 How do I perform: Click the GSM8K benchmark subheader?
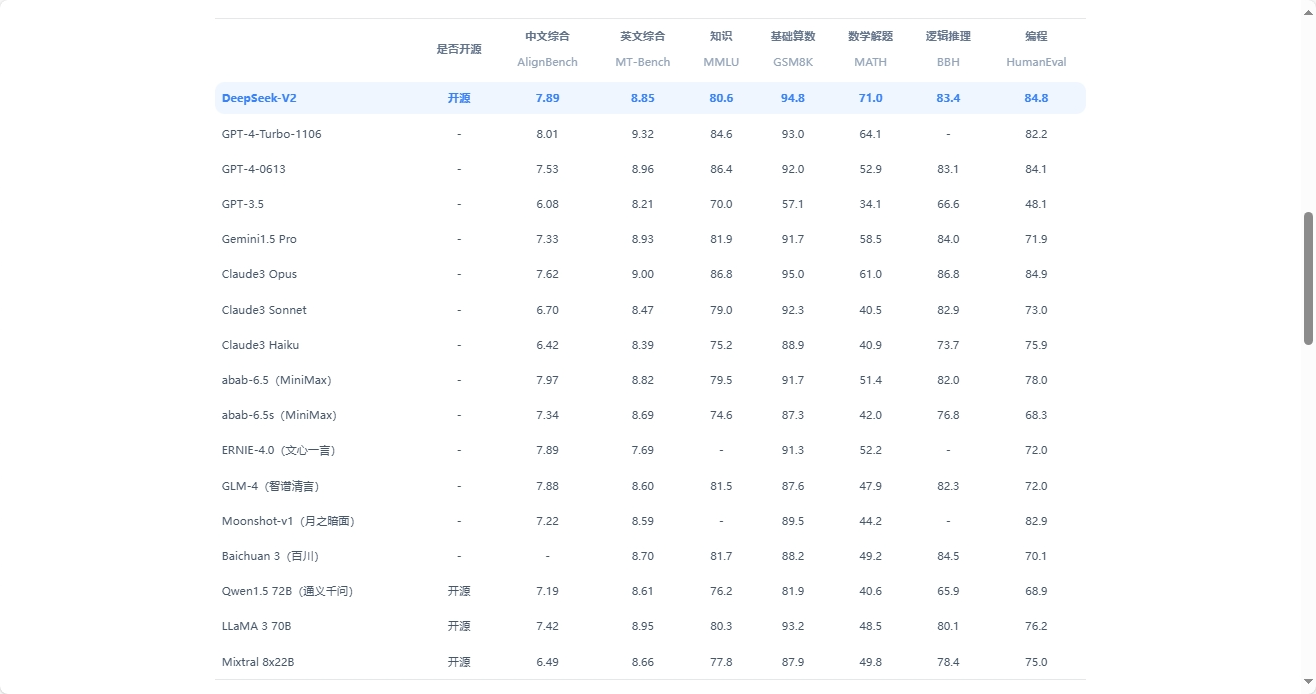click(793, 62)
